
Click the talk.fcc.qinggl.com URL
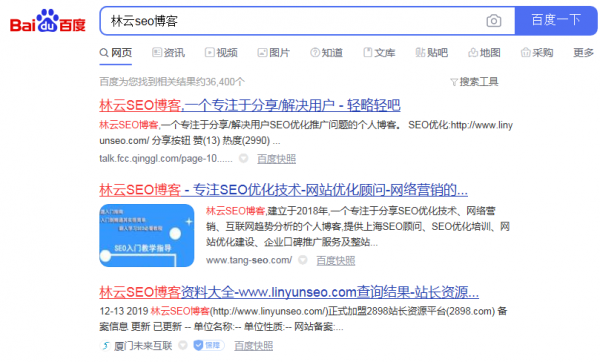point(166,158)
